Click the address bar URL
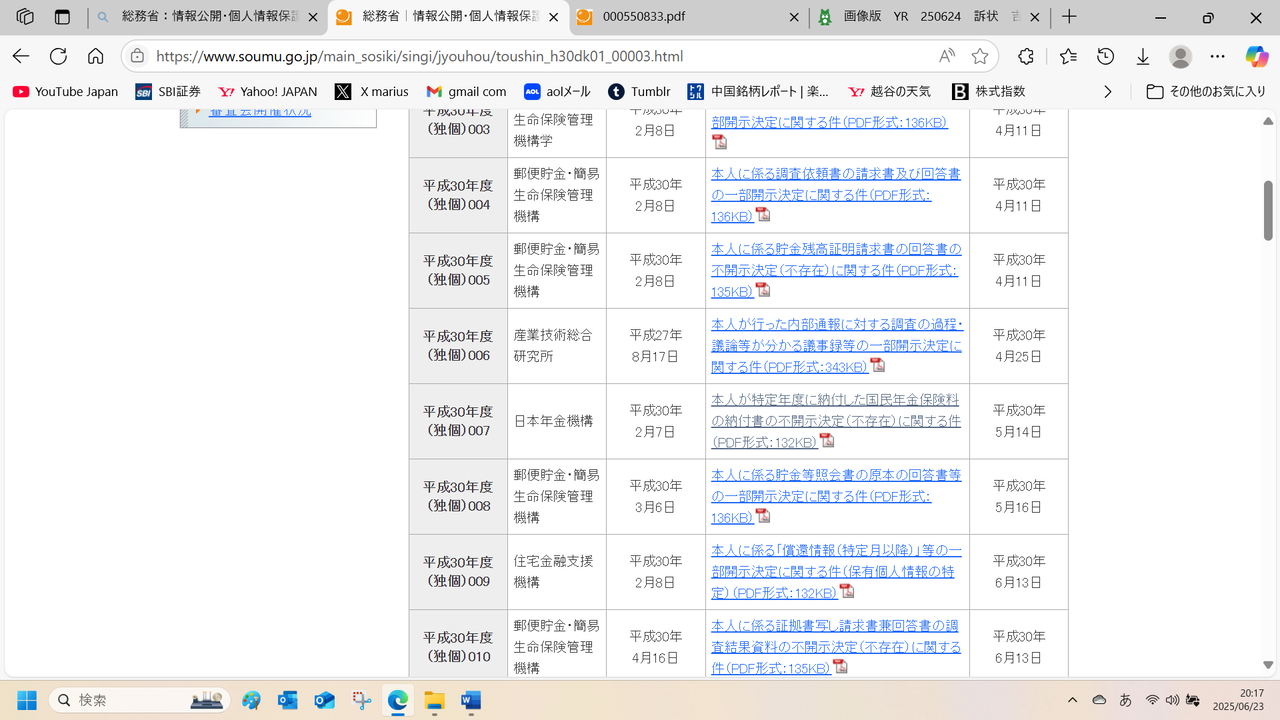1280x720 pixels. (x=420, y=57)
